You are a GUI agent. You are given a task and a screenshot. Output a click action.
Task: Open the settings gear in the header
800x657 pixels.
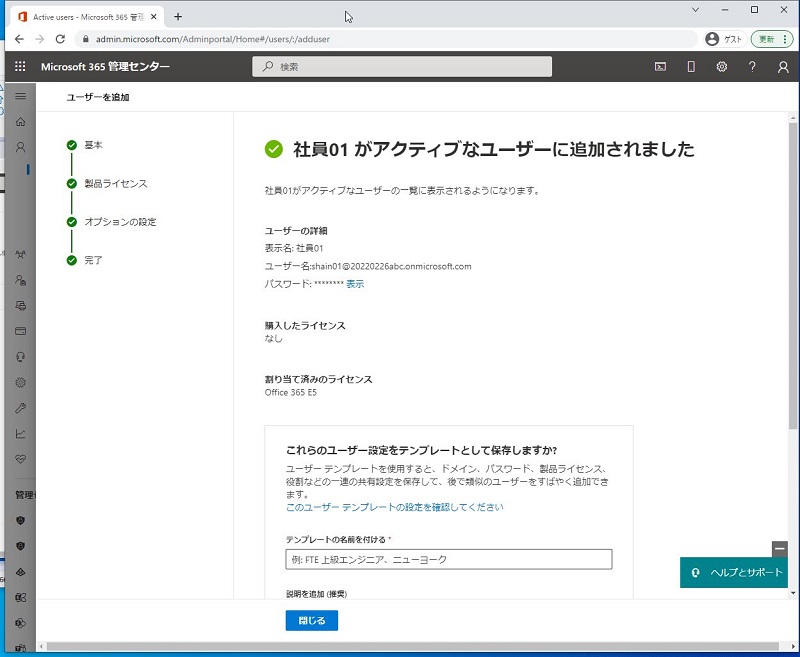(721, 66)
